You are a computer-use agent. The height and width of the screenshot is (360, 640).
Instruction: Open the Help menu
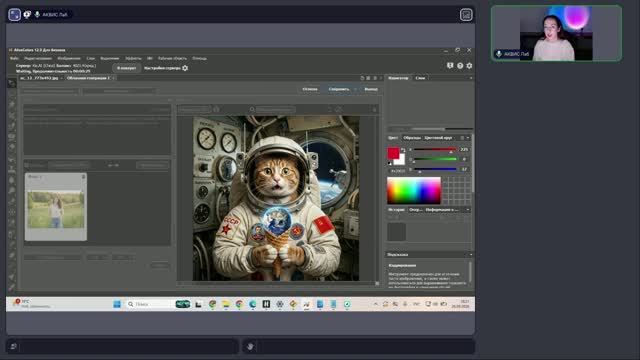[200, 58]
